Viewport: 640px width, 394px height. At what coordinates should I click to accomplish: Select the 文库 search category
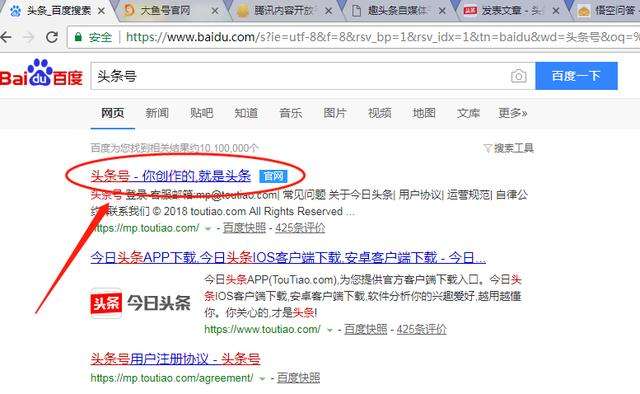click(469, 113)
